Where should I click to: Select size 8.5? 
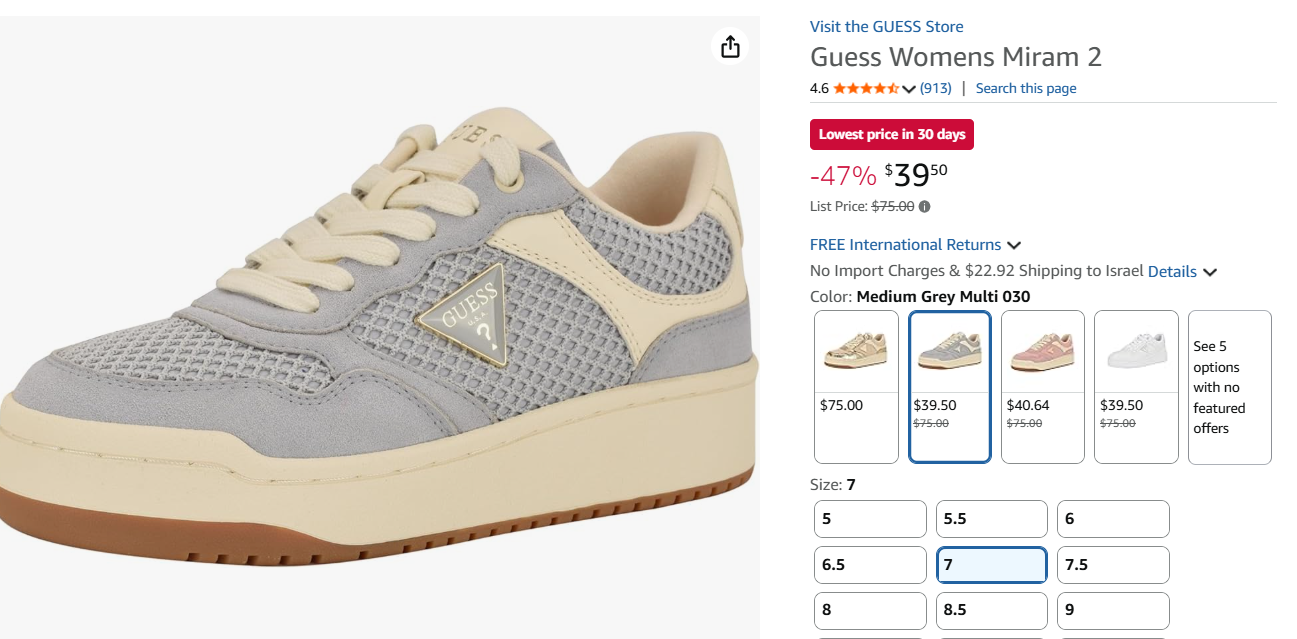[x=991, y=610]
